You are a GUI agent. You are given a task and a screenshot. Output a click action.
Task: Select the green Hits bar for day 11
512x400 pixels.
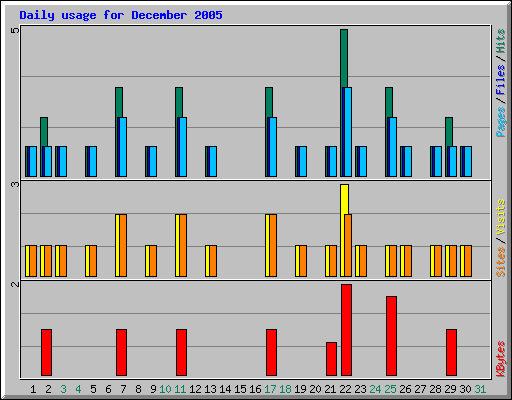pyautogui.click(x=179, y=102)
